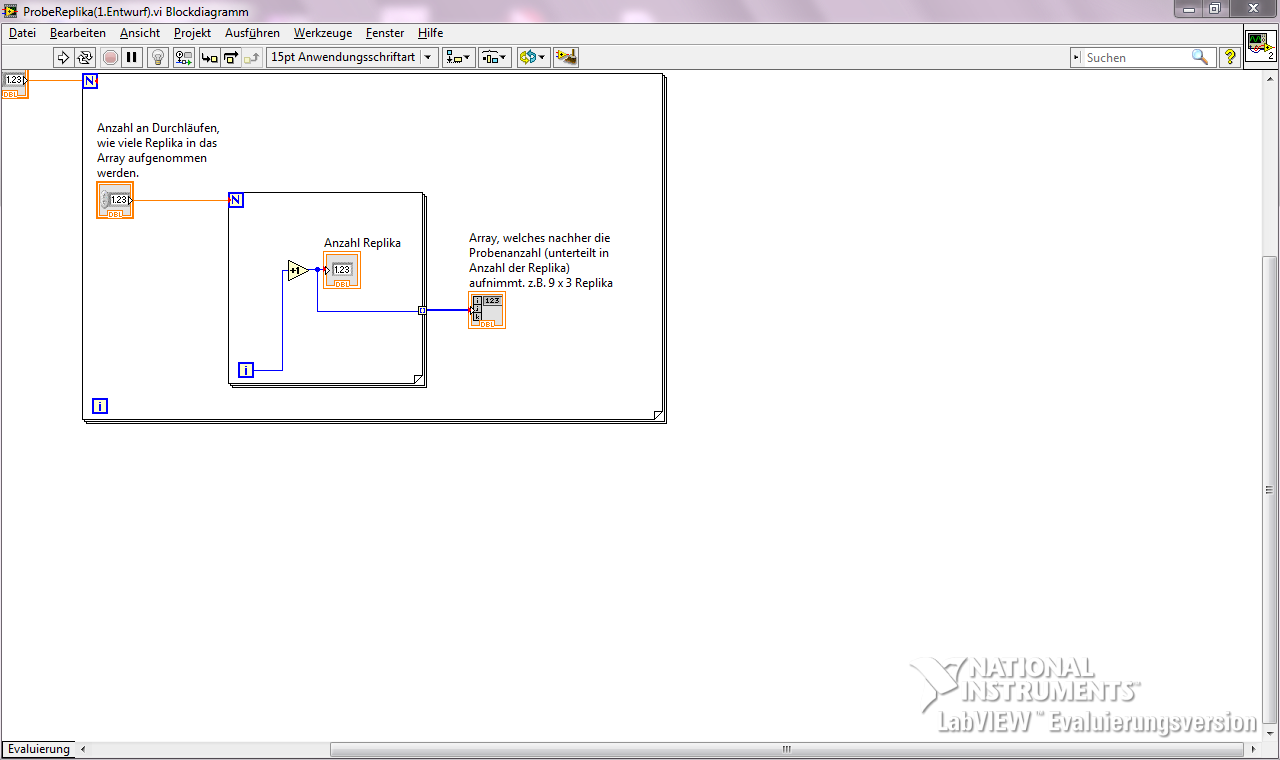The image size is (1280, 760).
Task: Open the 15pt Anwendungsschriftart font dropdown
Action: (x=352, y=57)
